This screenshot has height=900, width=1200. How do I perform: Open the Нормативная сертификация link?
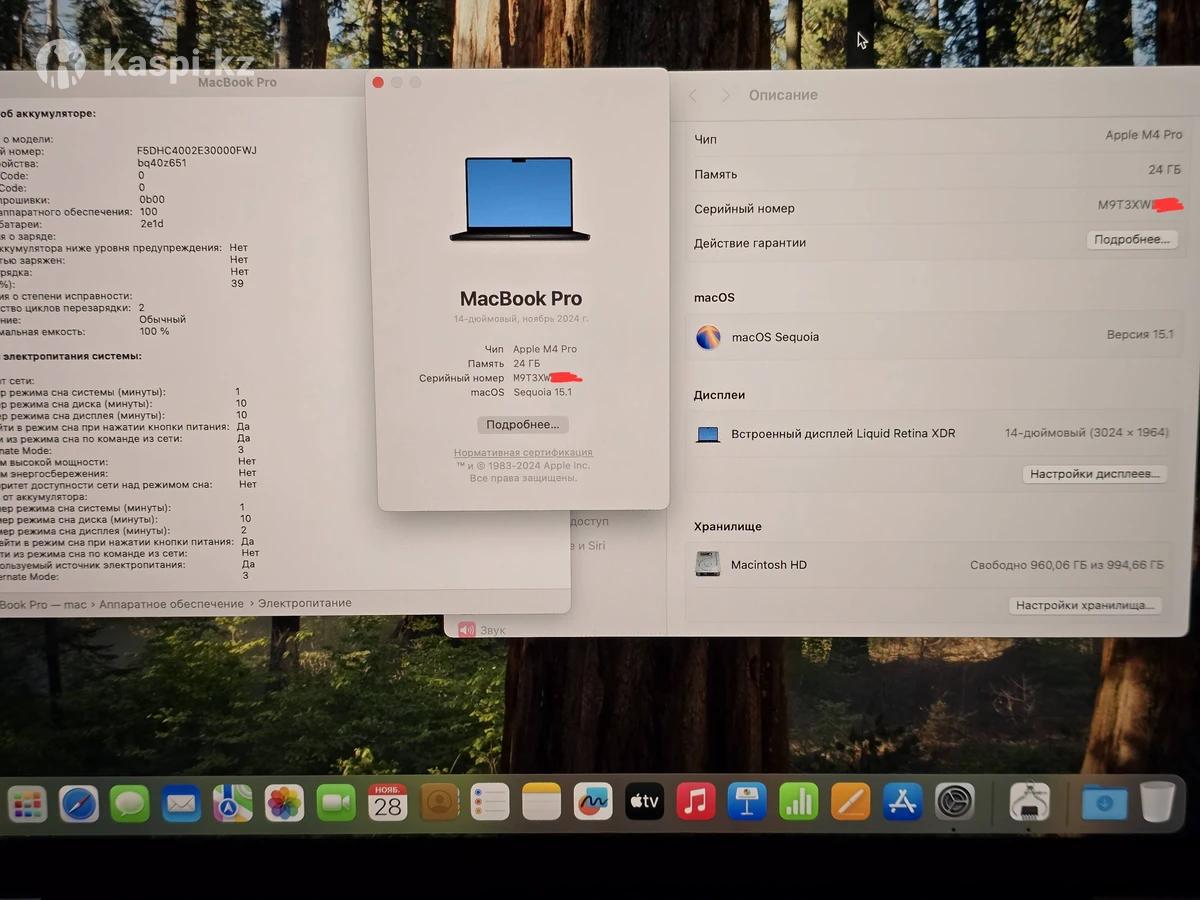click(523, 453)
